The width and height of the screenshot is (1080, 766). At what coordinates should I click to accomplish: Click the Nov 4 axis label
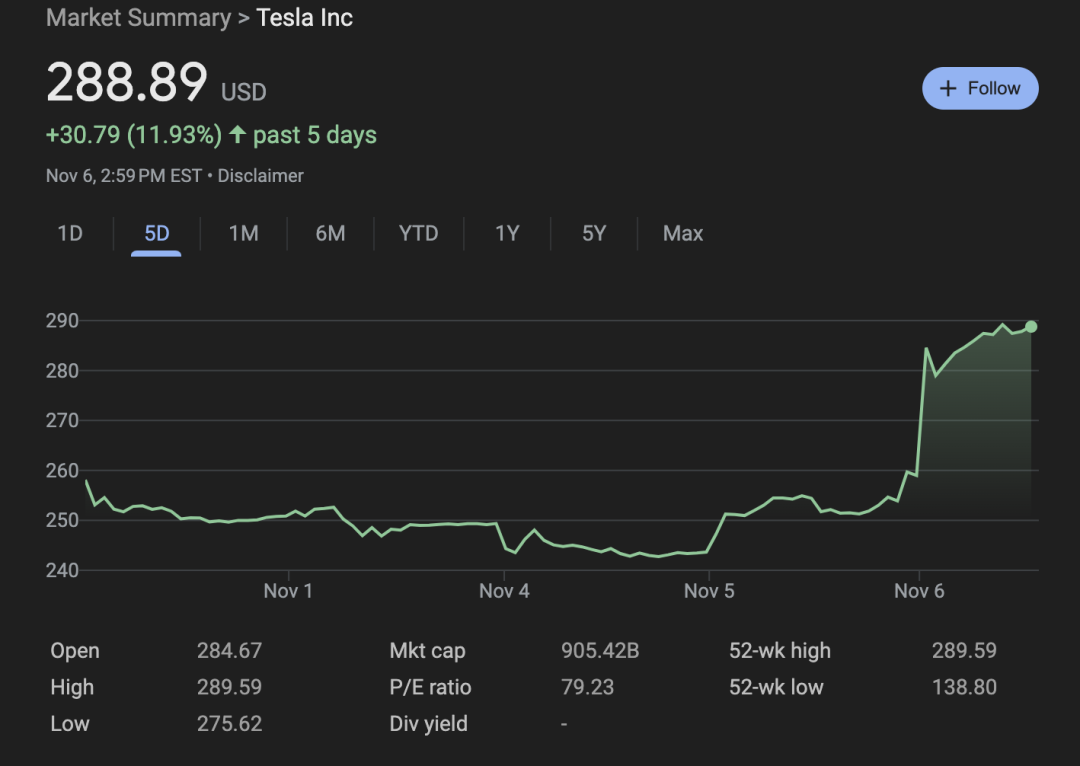coord(504,591)
